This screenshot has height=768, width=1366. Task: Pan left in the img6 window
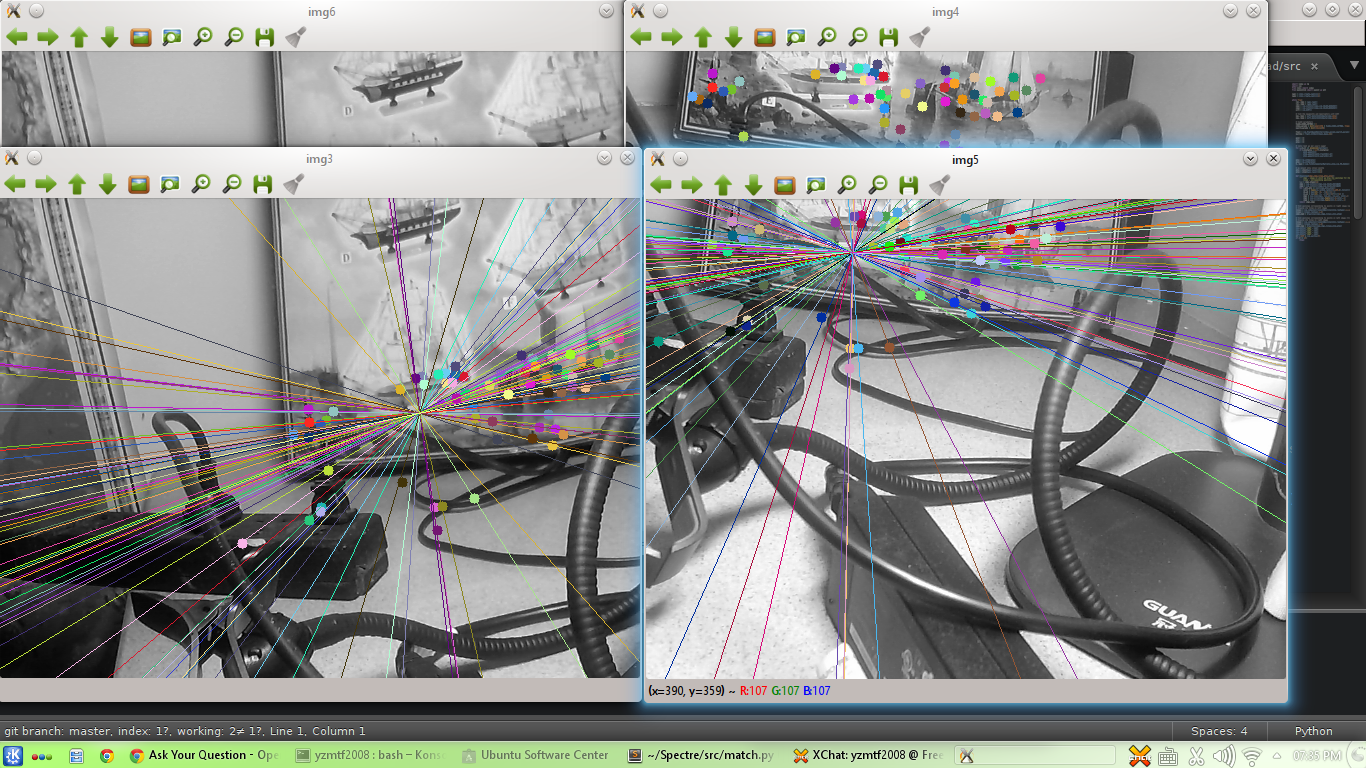click(x=17, y=37)
